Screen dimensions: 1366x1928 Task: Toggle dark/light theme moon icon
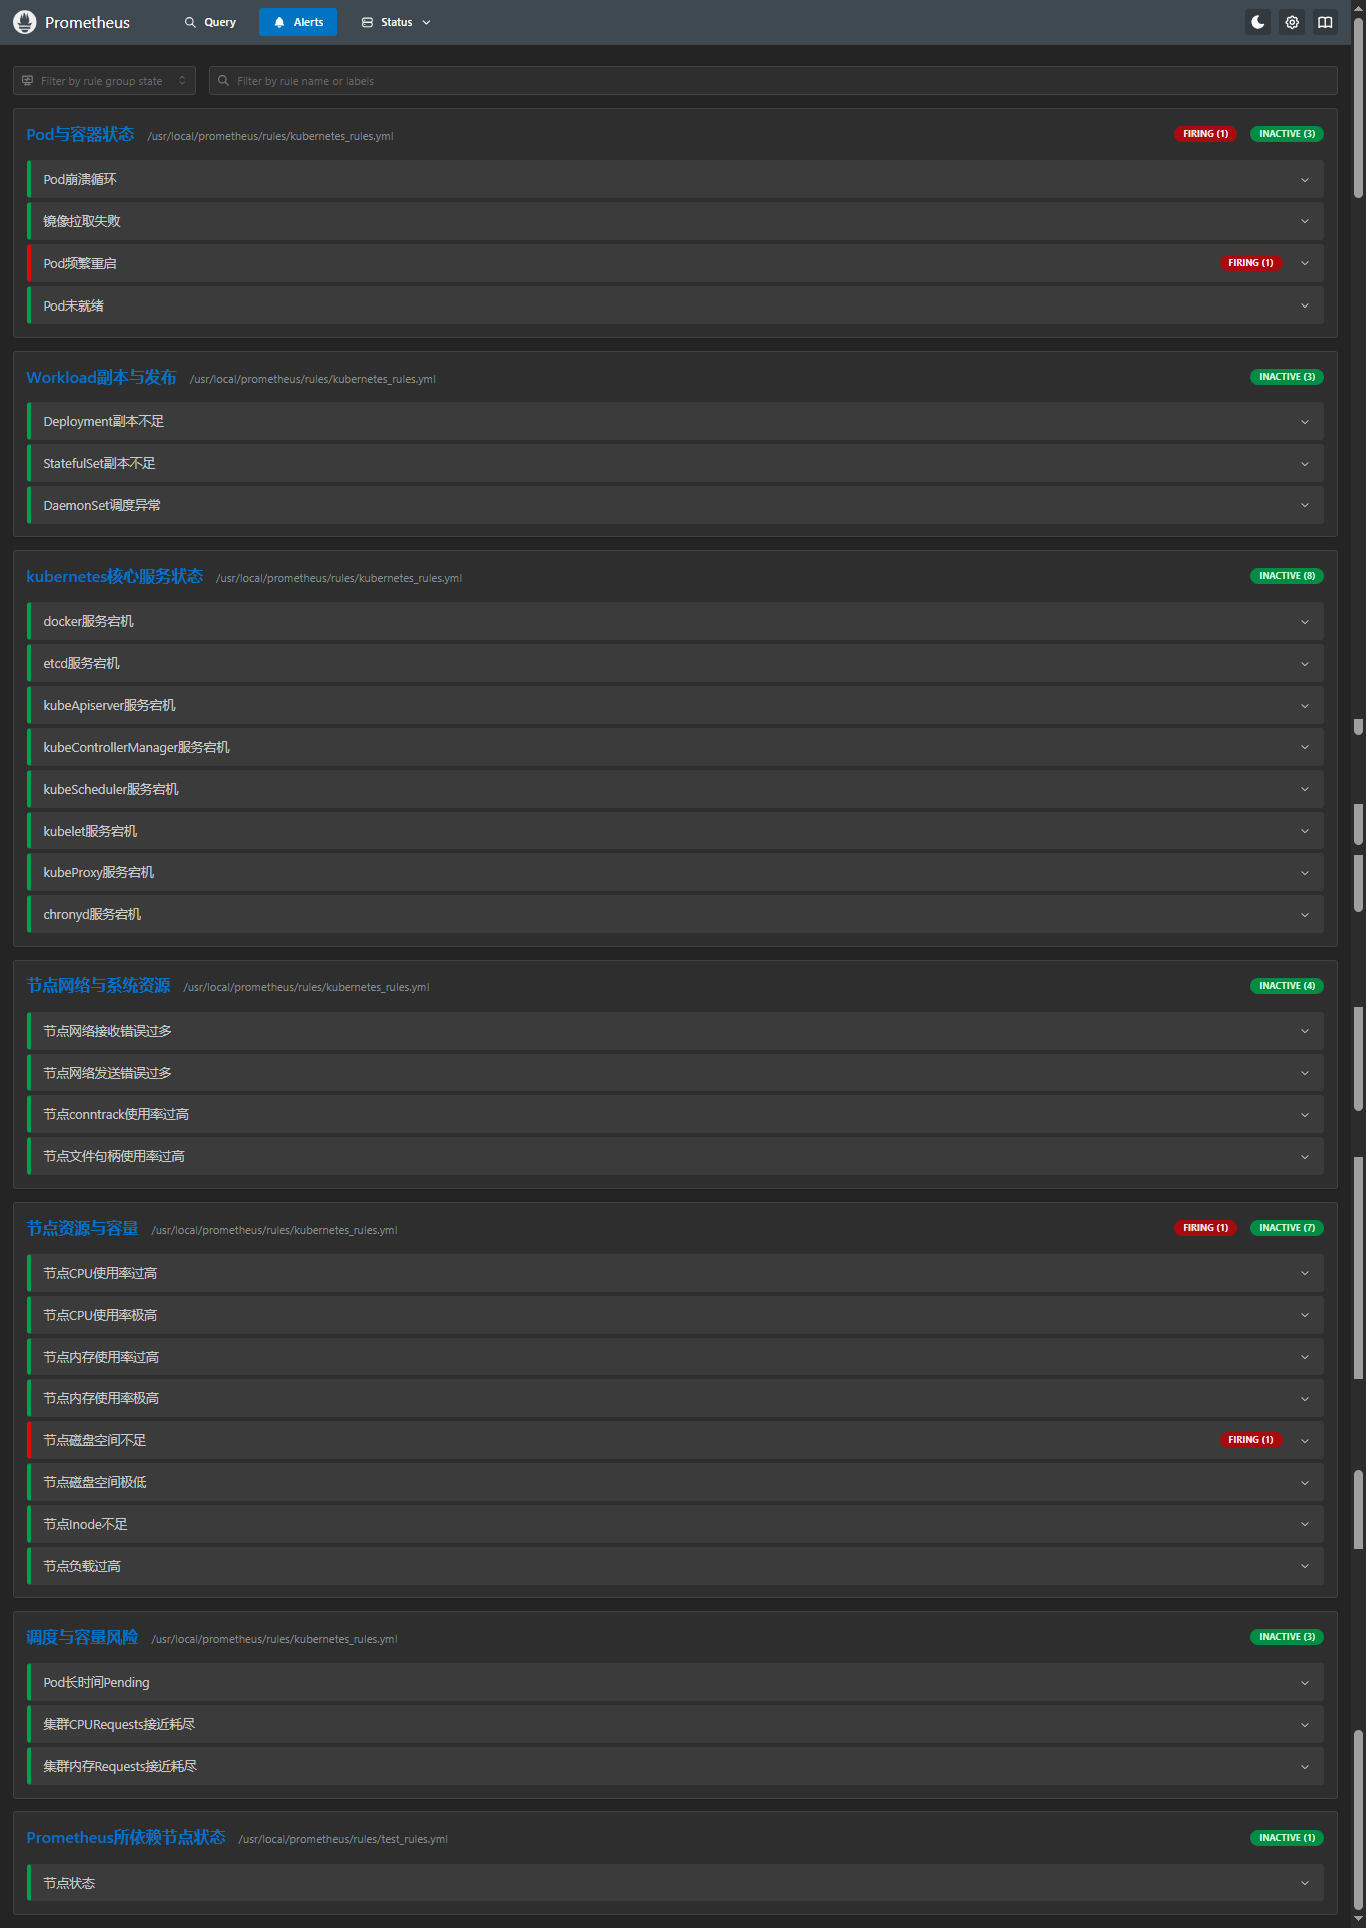1258,22
